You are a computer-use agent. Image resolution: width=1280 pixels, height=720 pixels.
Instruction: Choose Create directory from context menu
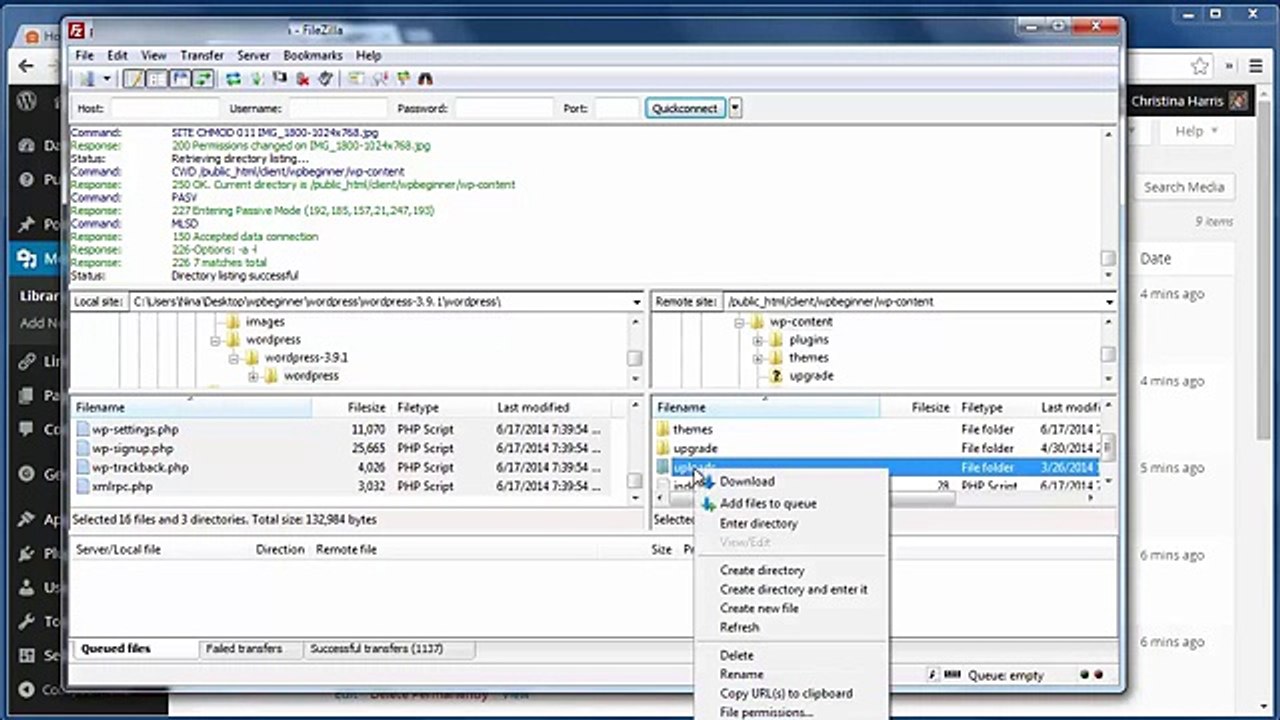[762, 570]
